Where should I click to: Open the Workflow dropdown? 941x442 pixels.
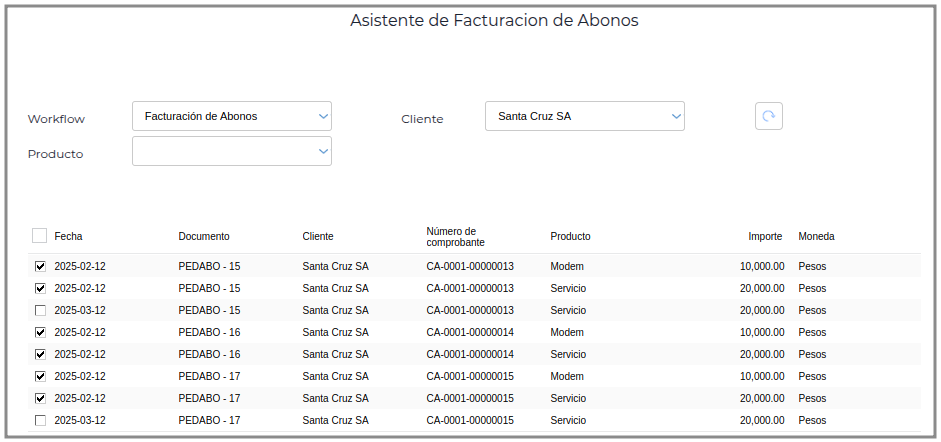[232, 116]
